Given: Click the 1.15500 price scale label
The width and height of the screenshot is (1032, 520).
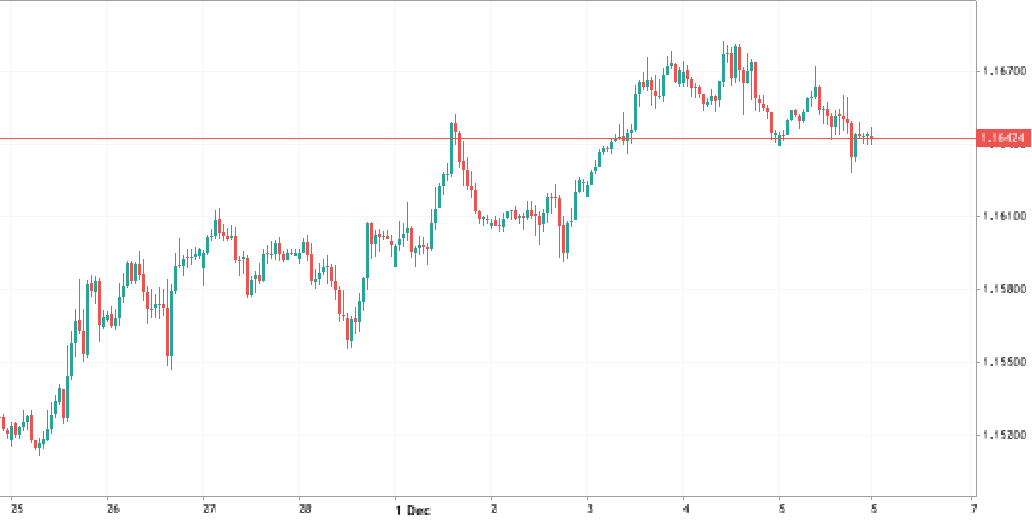Looking at the screenshot, I should coord(1001,362).
